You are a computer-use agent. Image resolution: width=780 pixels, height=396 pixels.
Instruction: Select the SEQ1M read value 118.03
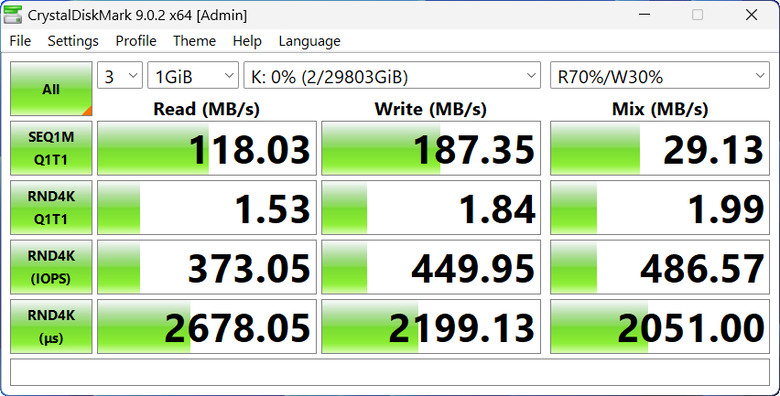point(207,148)
